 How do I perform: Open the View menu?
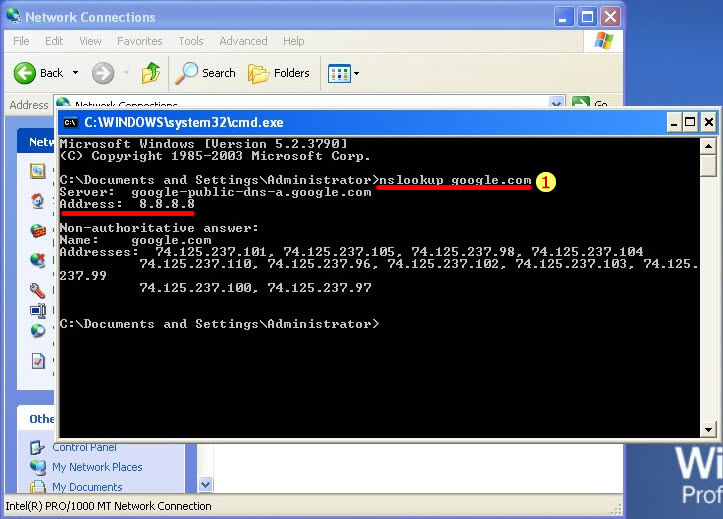(90, 41)
